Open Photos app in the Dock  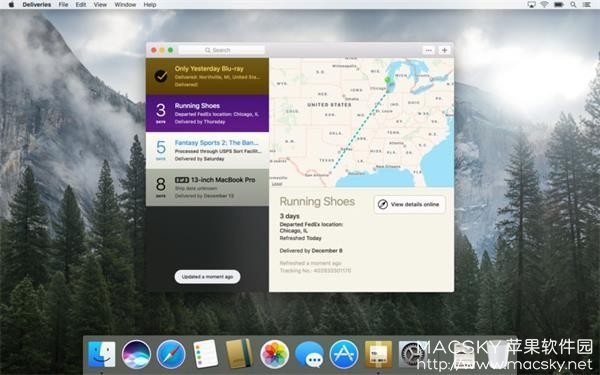pos(274,355)
